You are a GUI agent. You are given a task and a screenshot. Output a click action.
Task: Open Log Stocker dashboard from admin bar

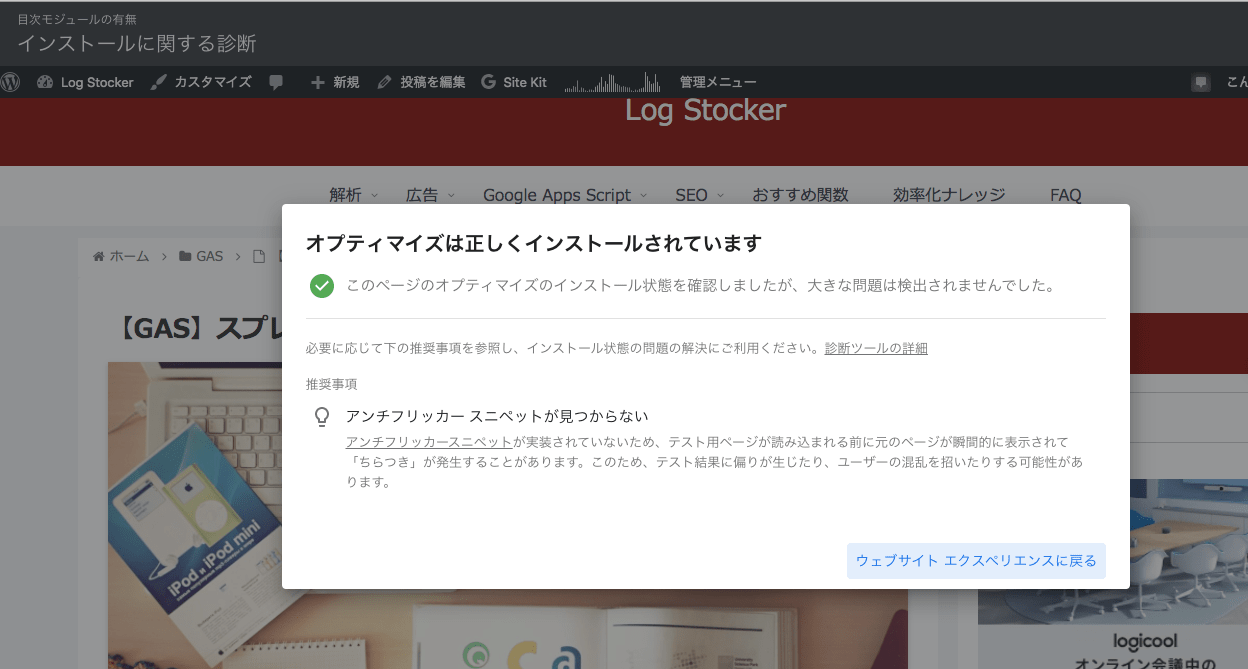[x=85, y=82]
